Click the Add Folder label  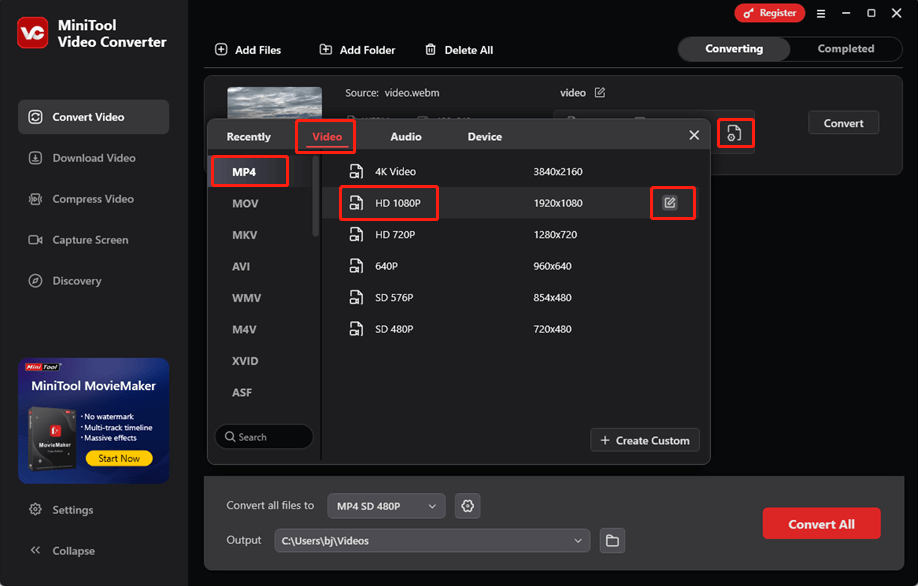point(367,50)
